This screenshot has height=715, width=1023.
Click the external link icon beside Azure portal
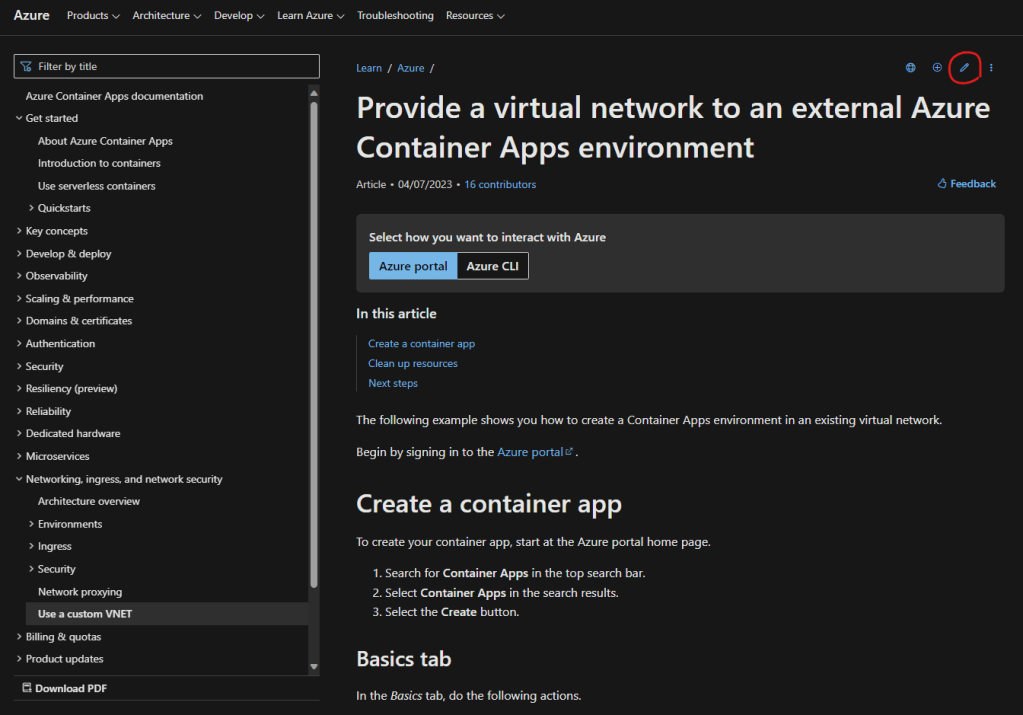(x=570, y=452)
